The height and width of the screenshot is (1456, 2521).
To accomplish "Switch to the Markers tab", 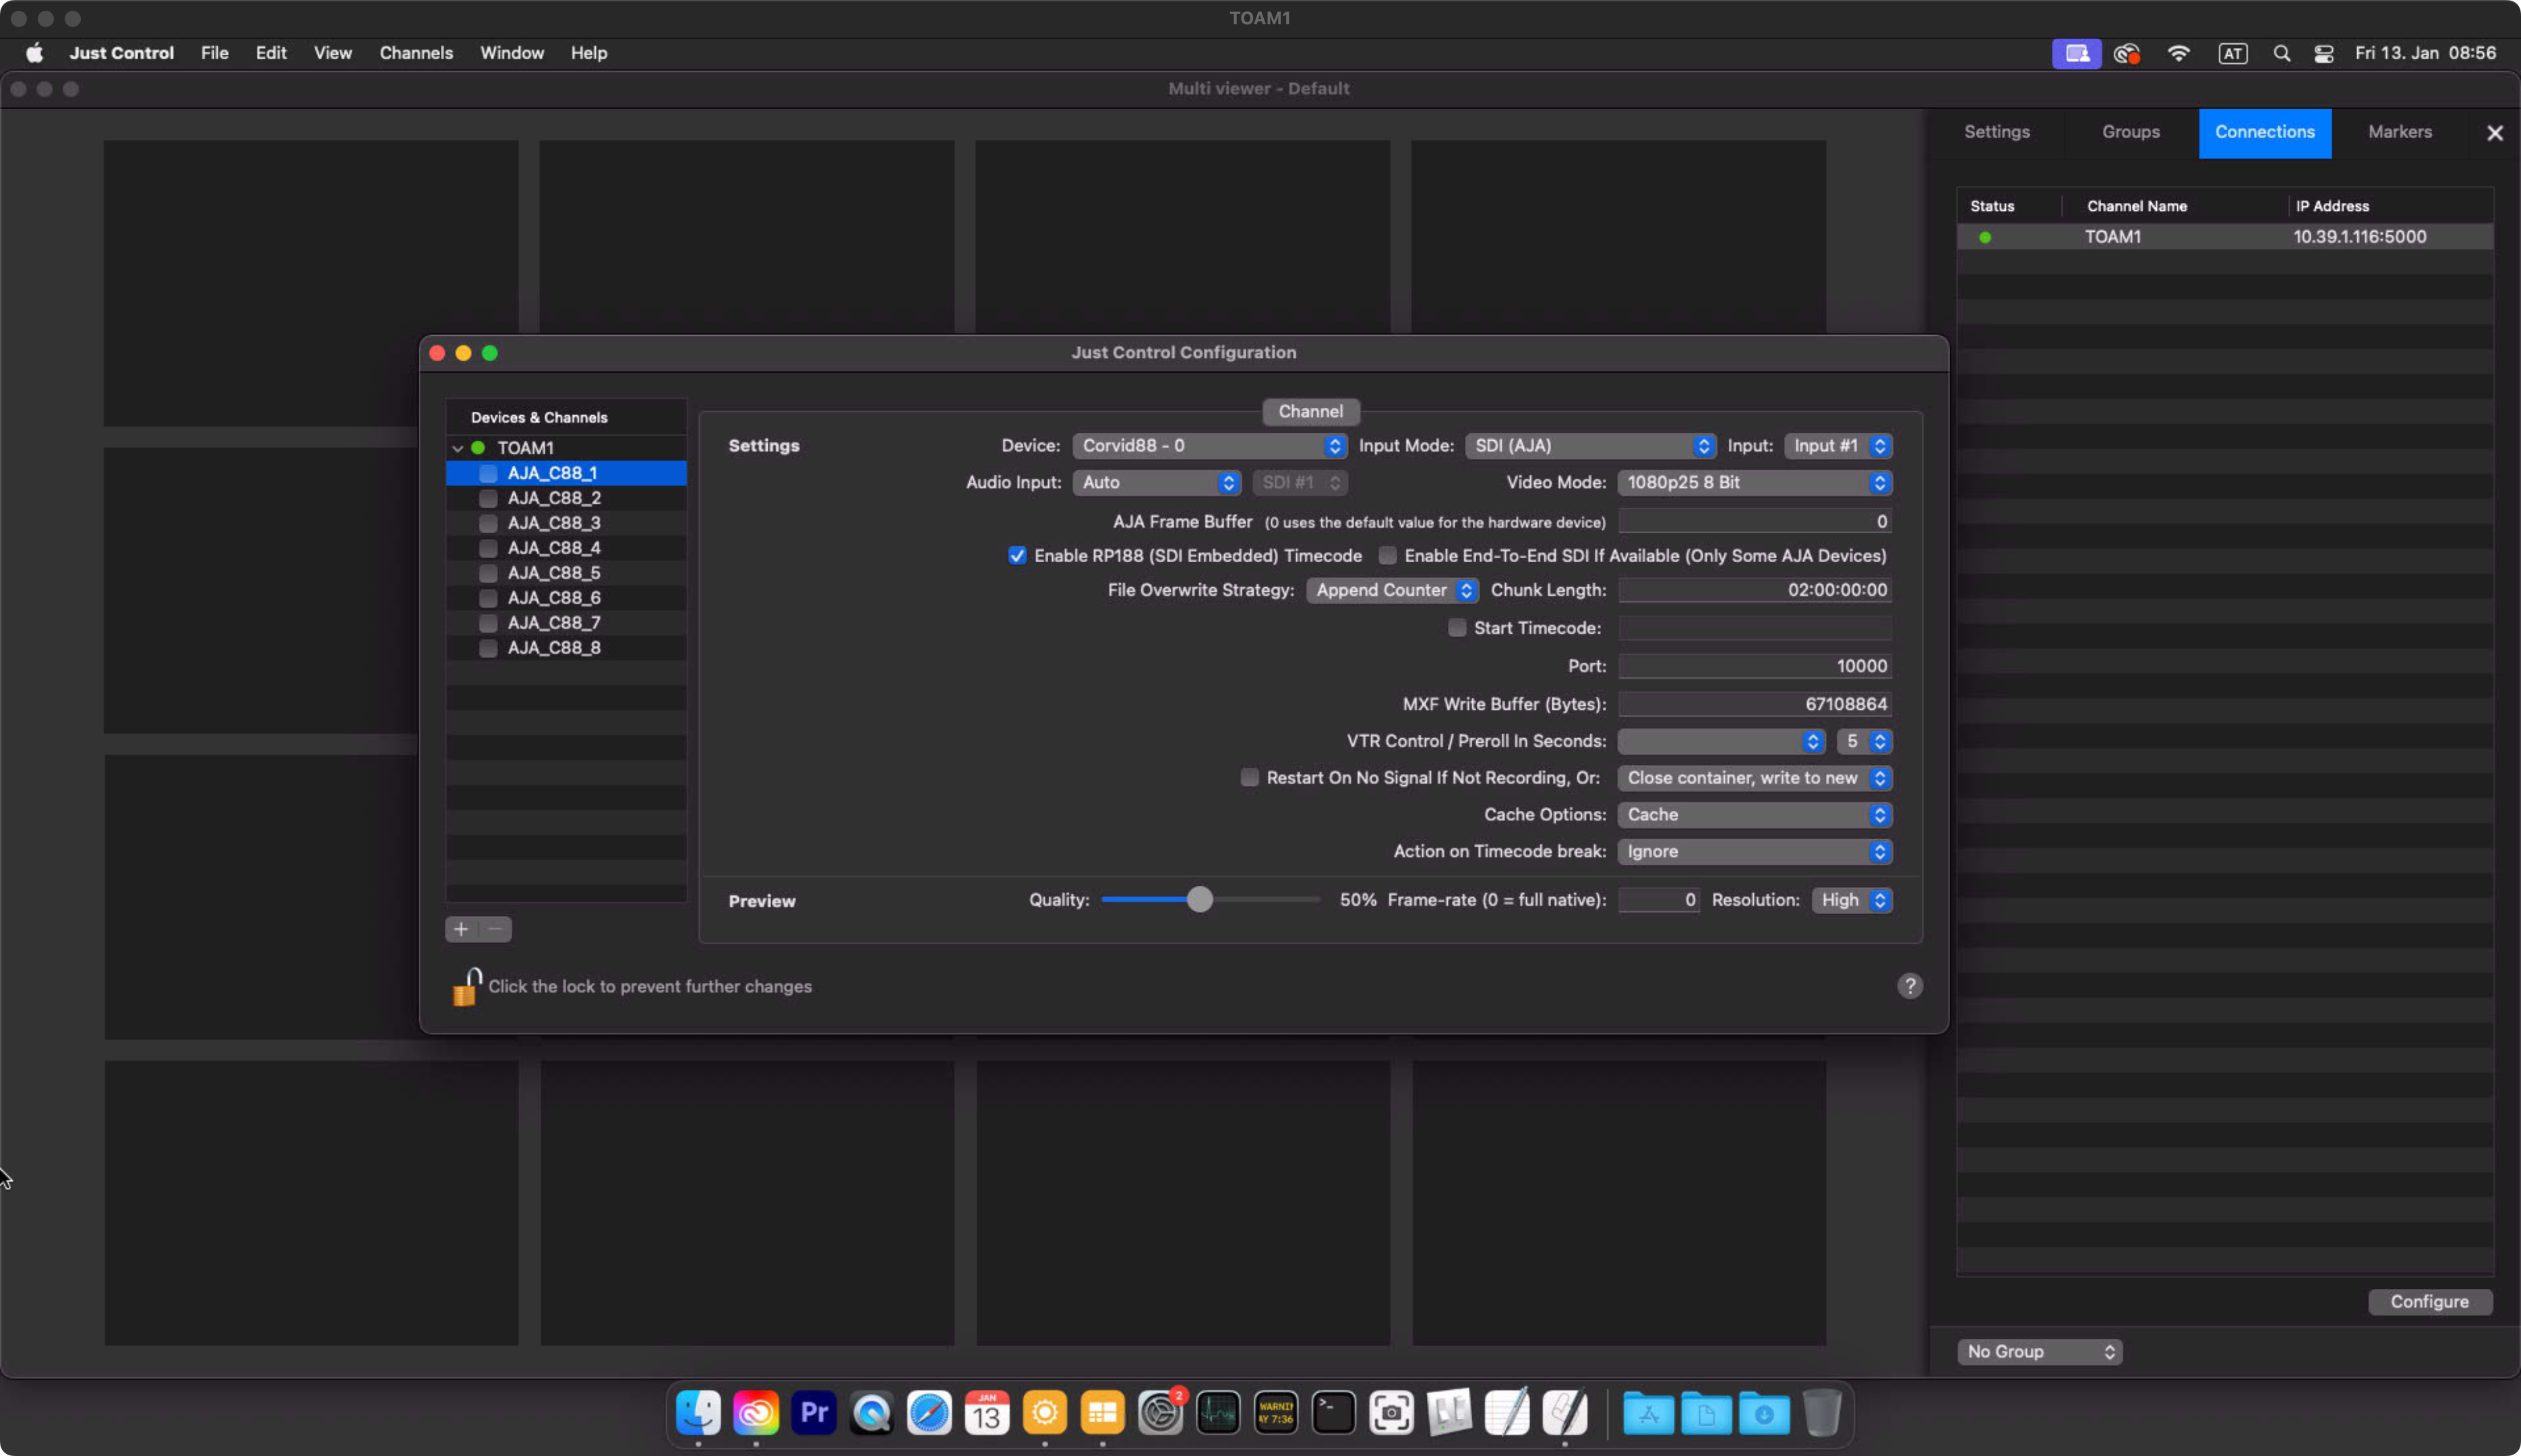I will 2399,132.
